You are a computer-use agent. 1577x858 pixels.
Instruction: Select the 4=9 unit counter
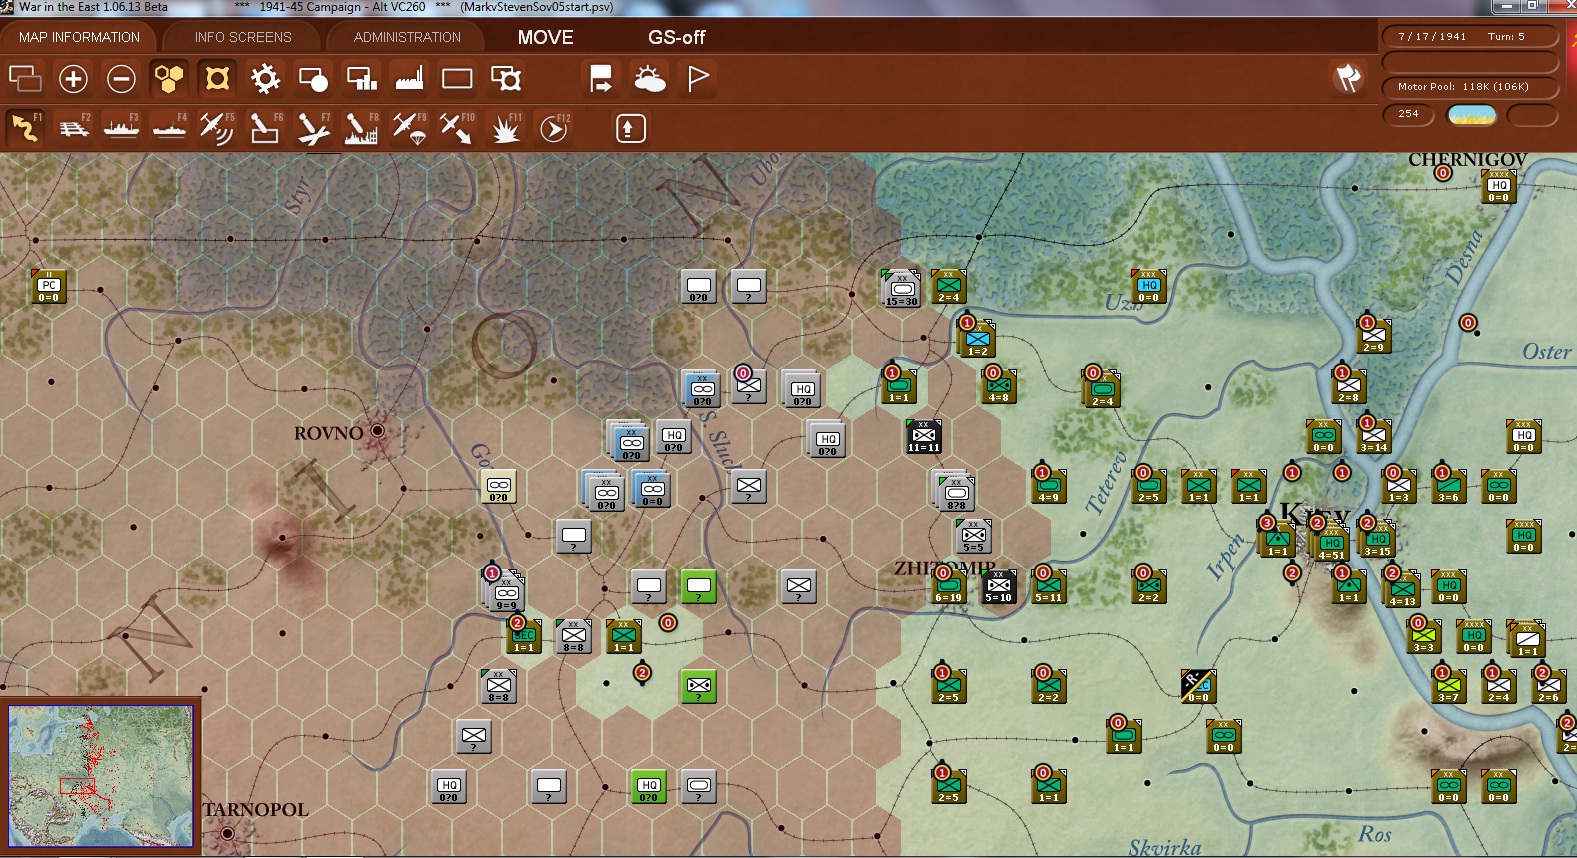(x=1049, y=487)
